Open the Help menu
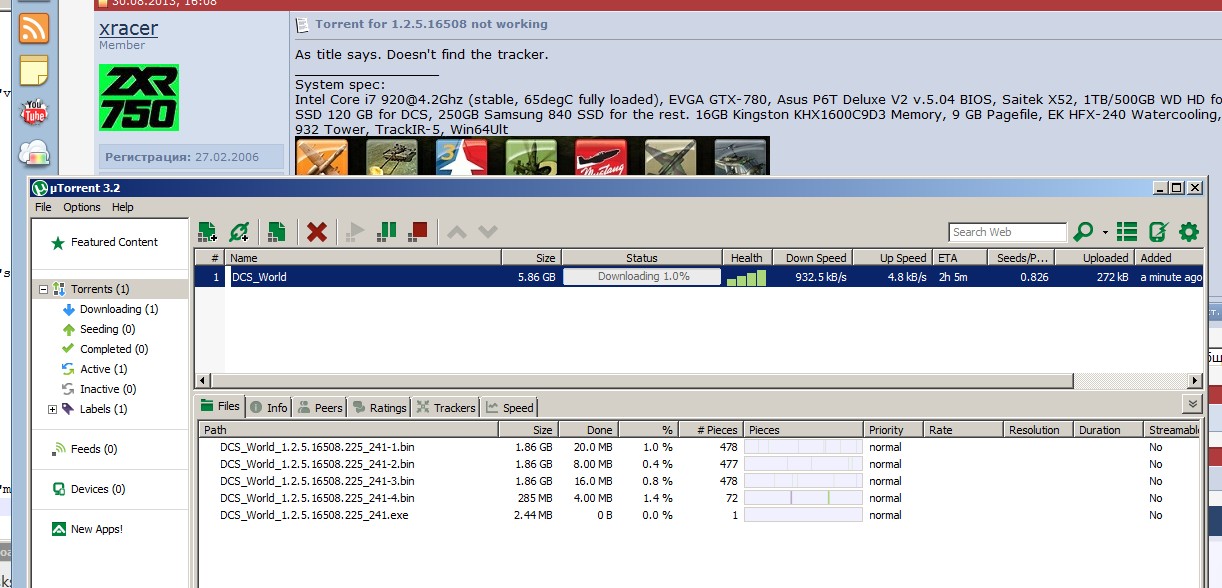Viewport: 1222px width, 588px height. click(122, 207)
